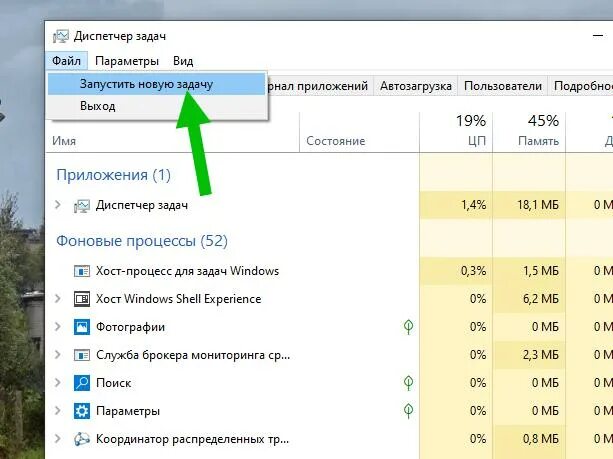This screenshot has width=613, height=459.
Task: Sort by the Память column header
Action: point(529,132)
